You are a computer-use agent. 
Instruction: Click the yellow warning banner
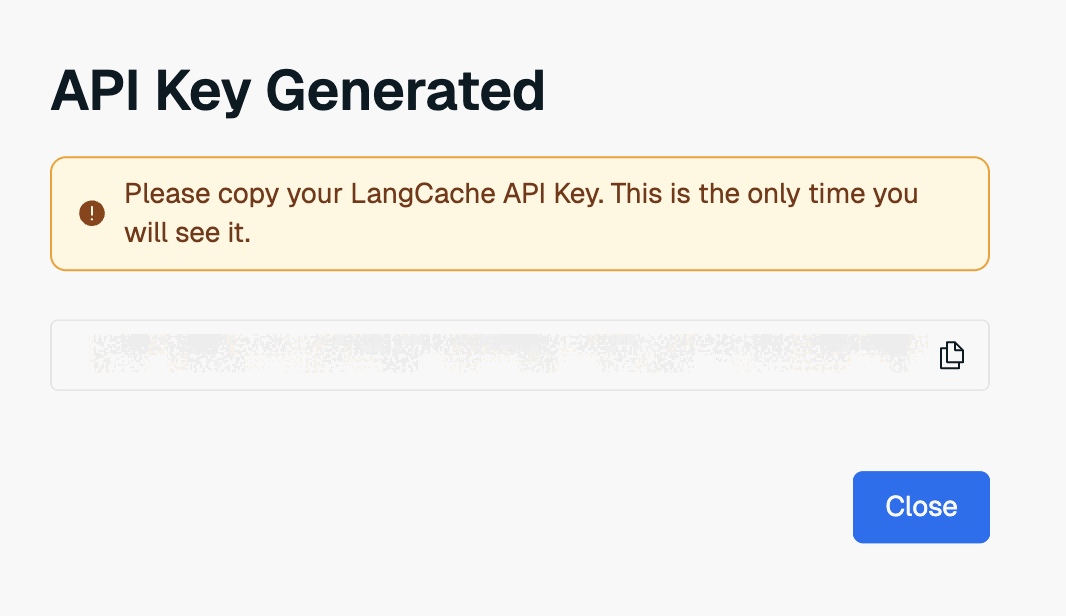(x=519, y=213)
